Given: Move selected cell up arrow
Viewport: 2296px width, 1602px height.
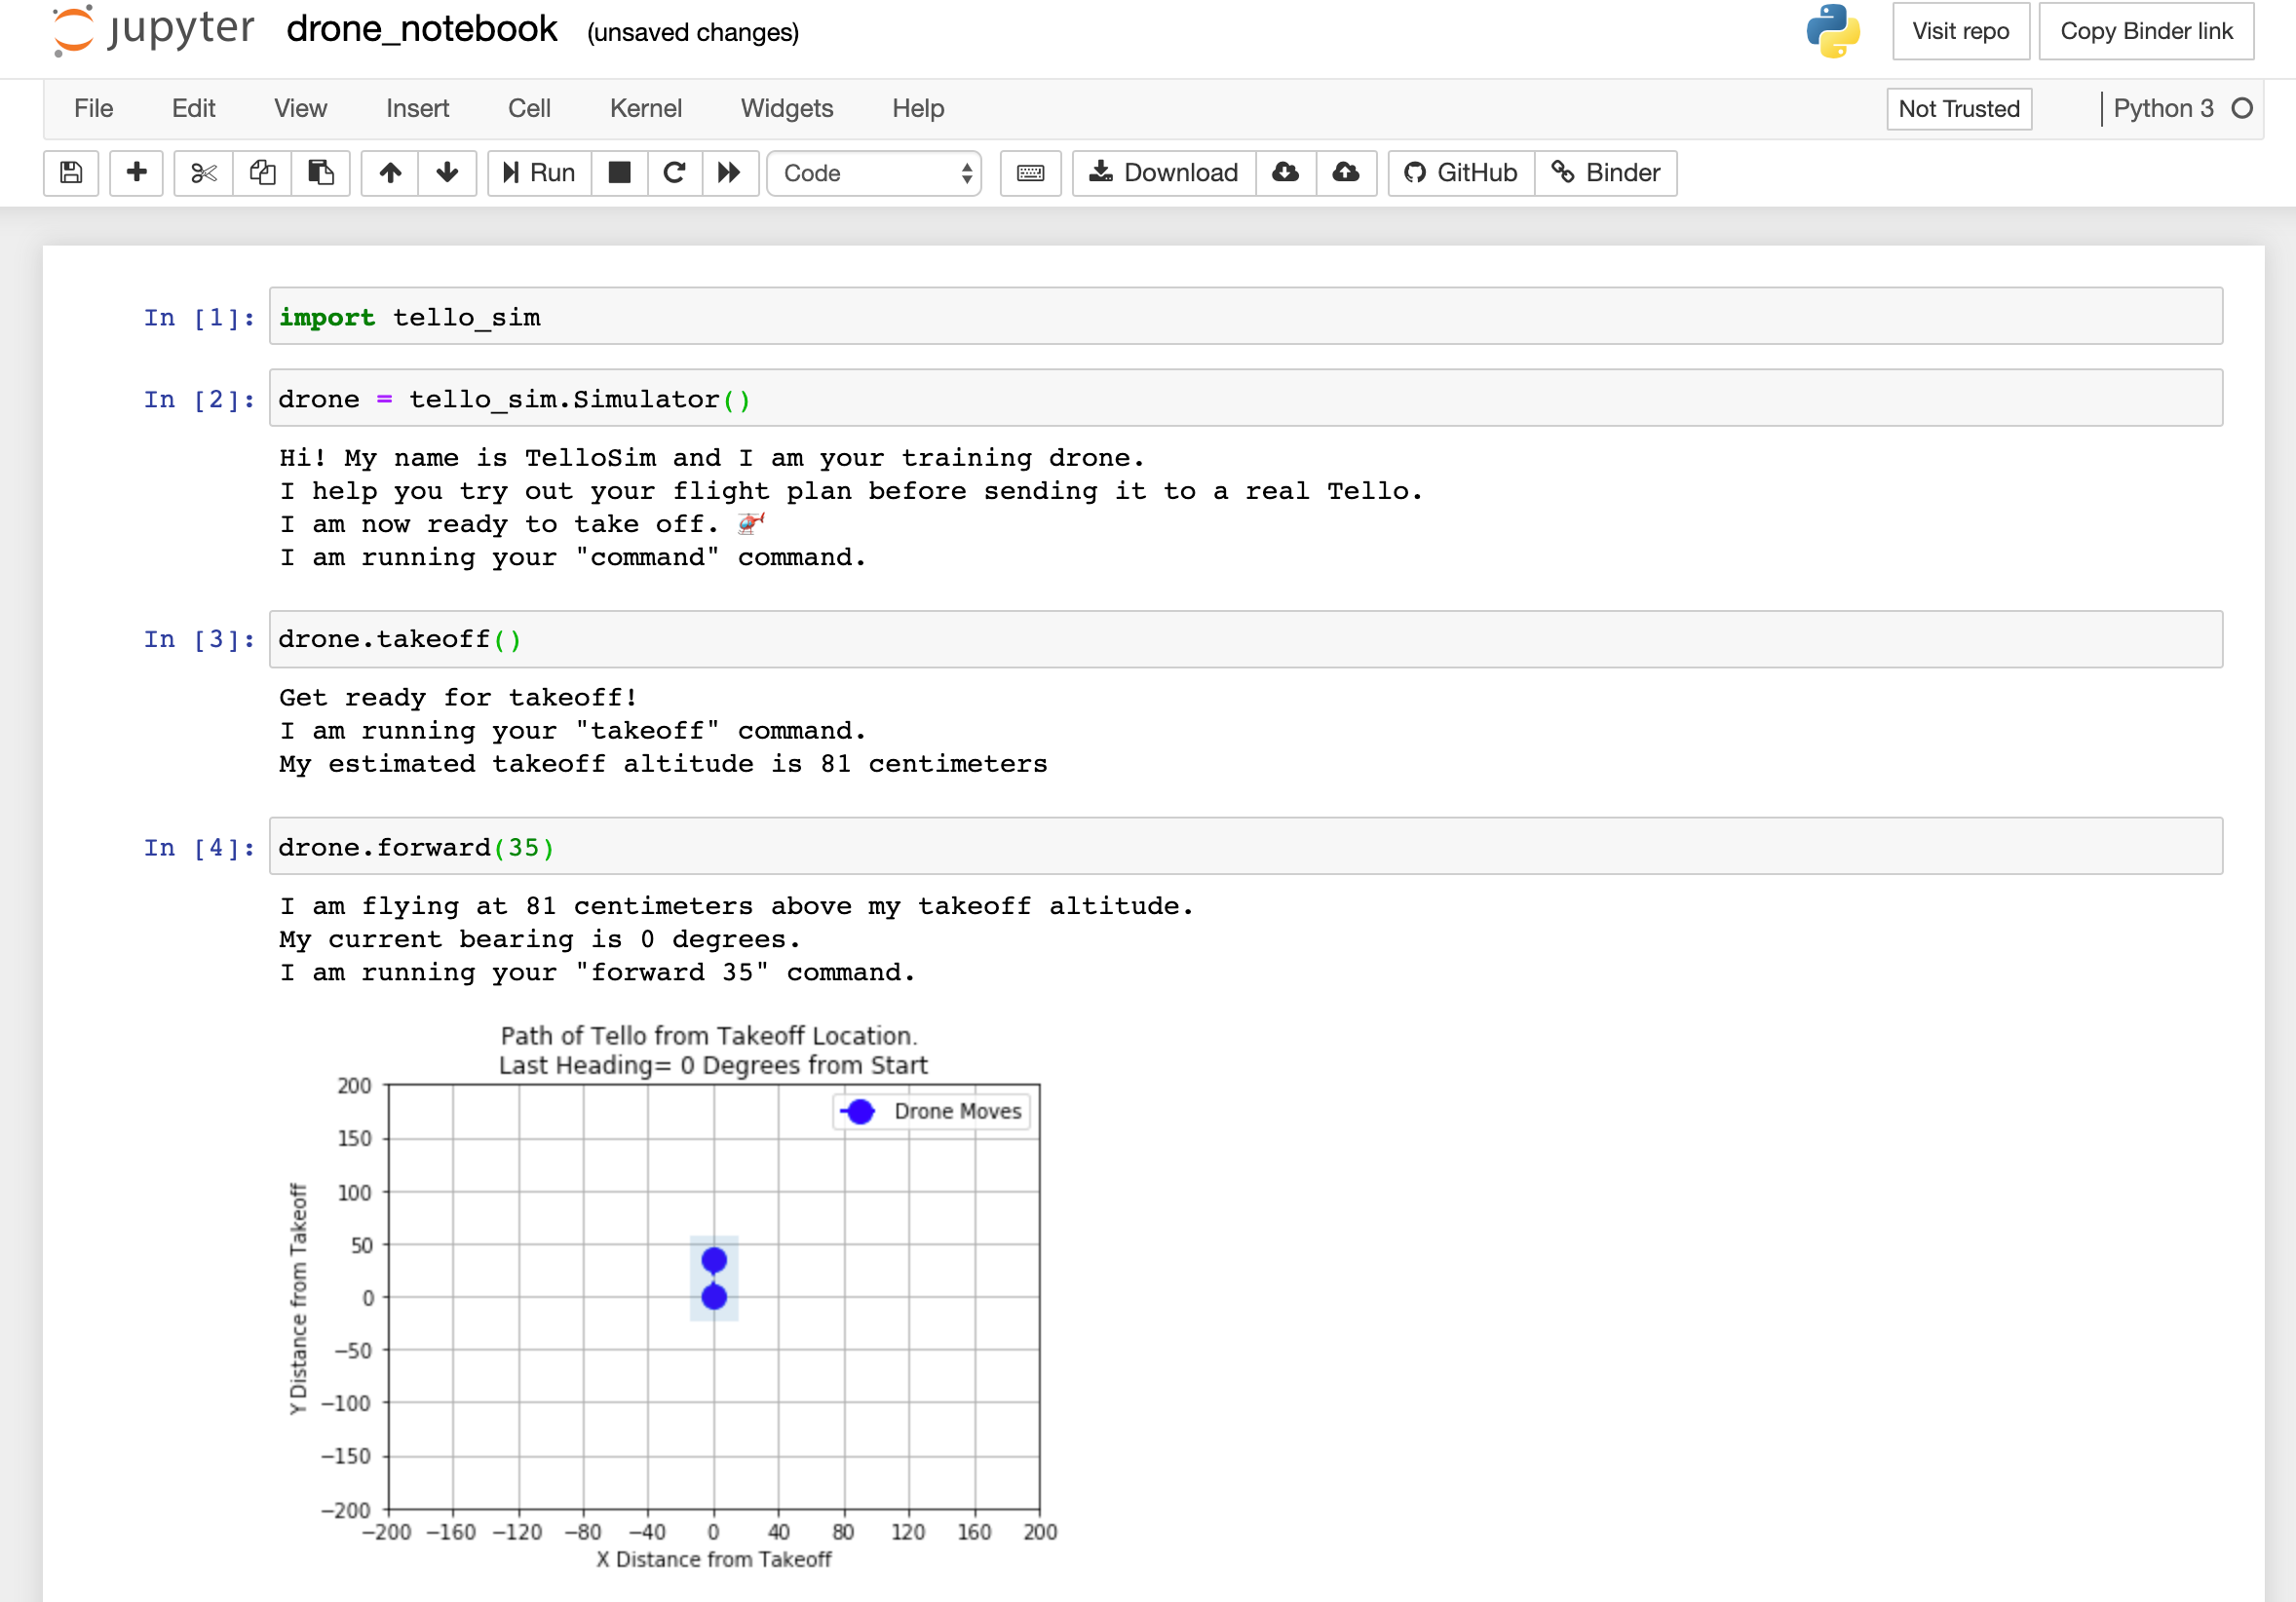Looking at the screenshot, I should 390,173.
